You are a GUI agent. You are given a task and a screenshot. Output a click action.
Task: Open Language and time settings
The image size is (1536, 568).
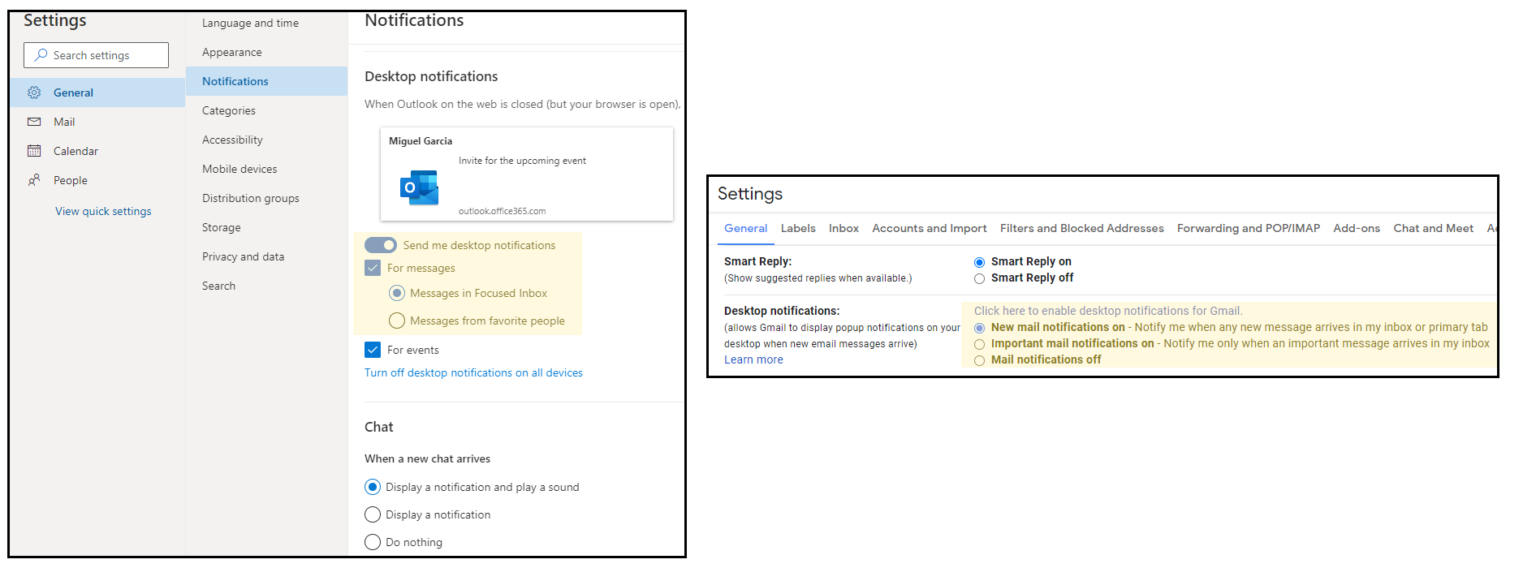[250, 23]
